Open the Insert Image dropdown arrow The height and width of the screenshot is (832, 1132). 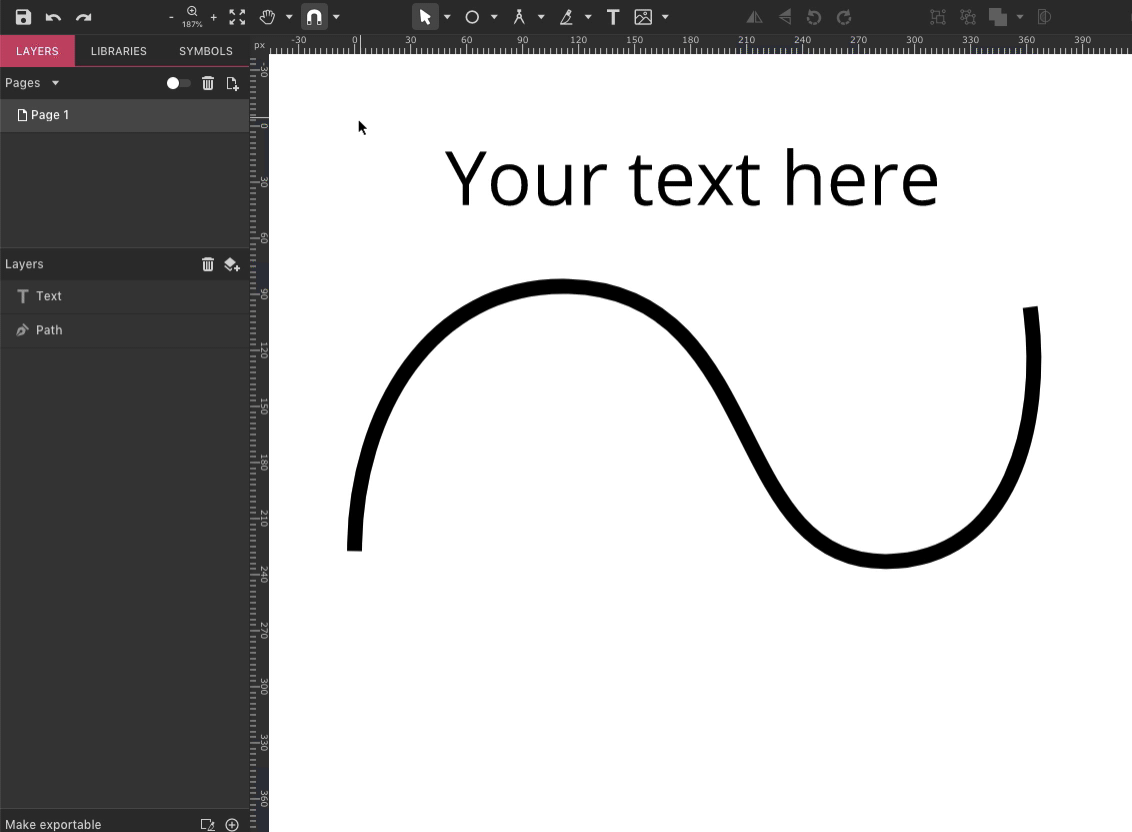pyautogui.click(x=665, y=17)
